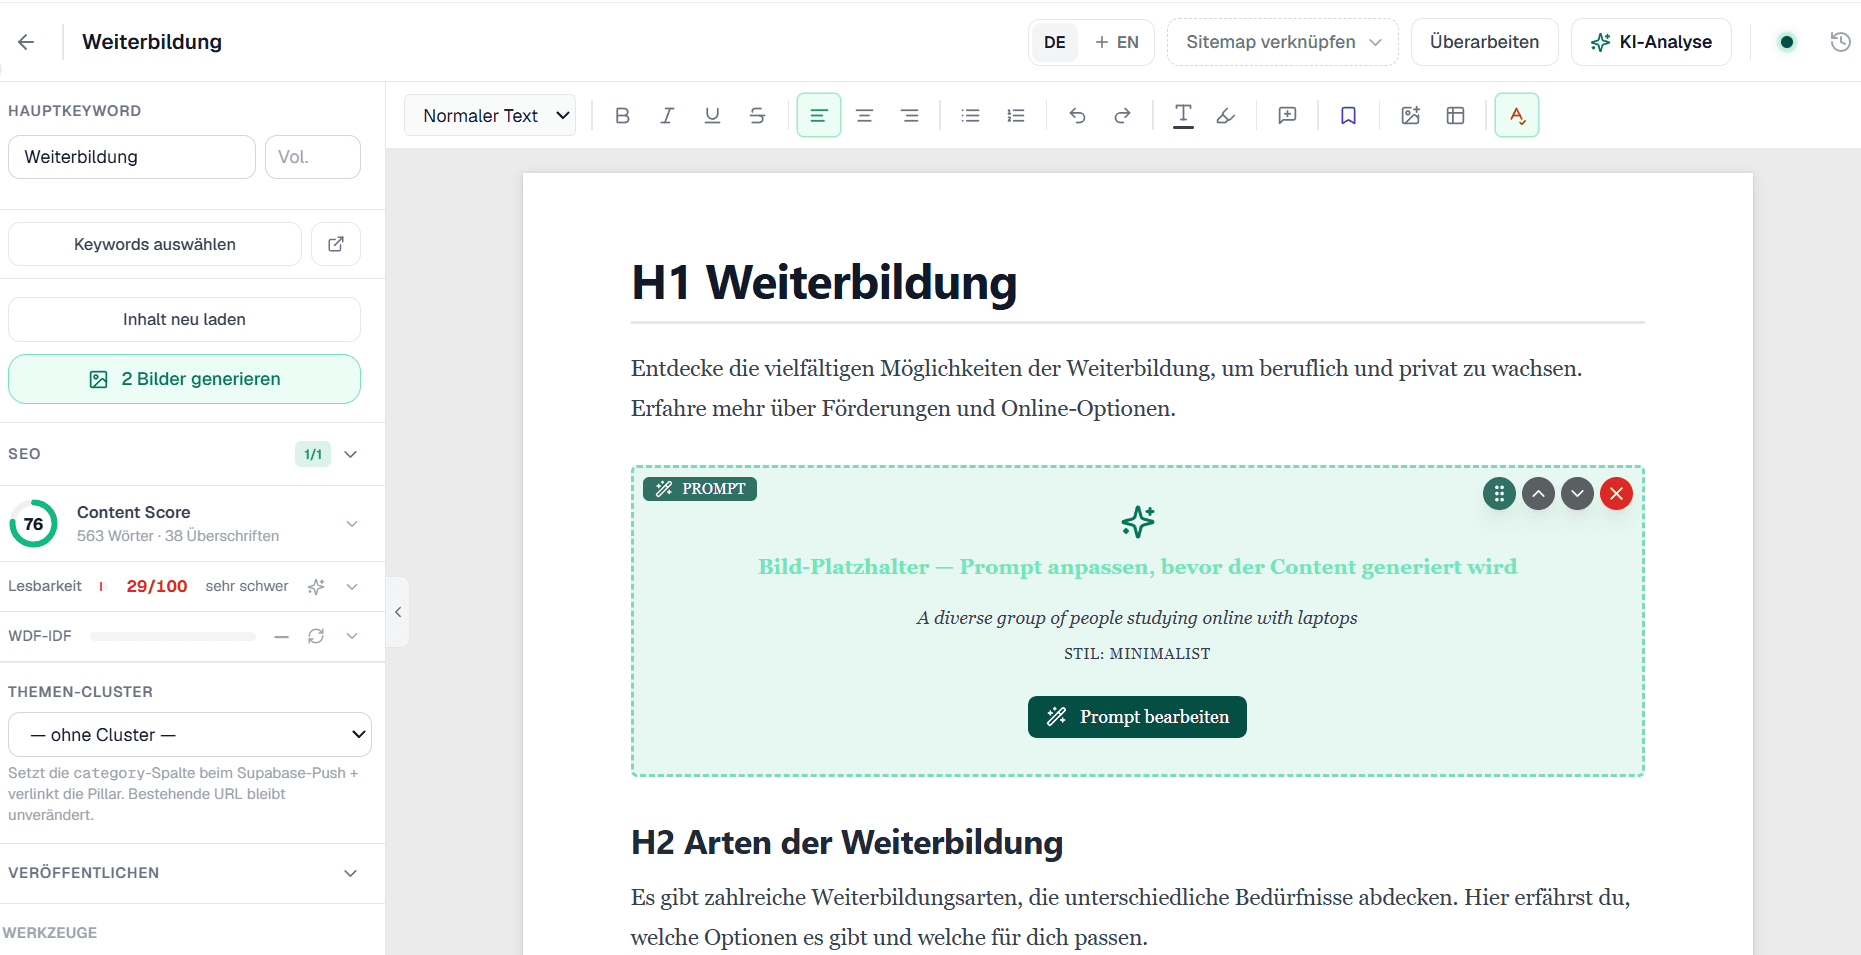Select the highlighter tool

click(x=1226, y=115)
